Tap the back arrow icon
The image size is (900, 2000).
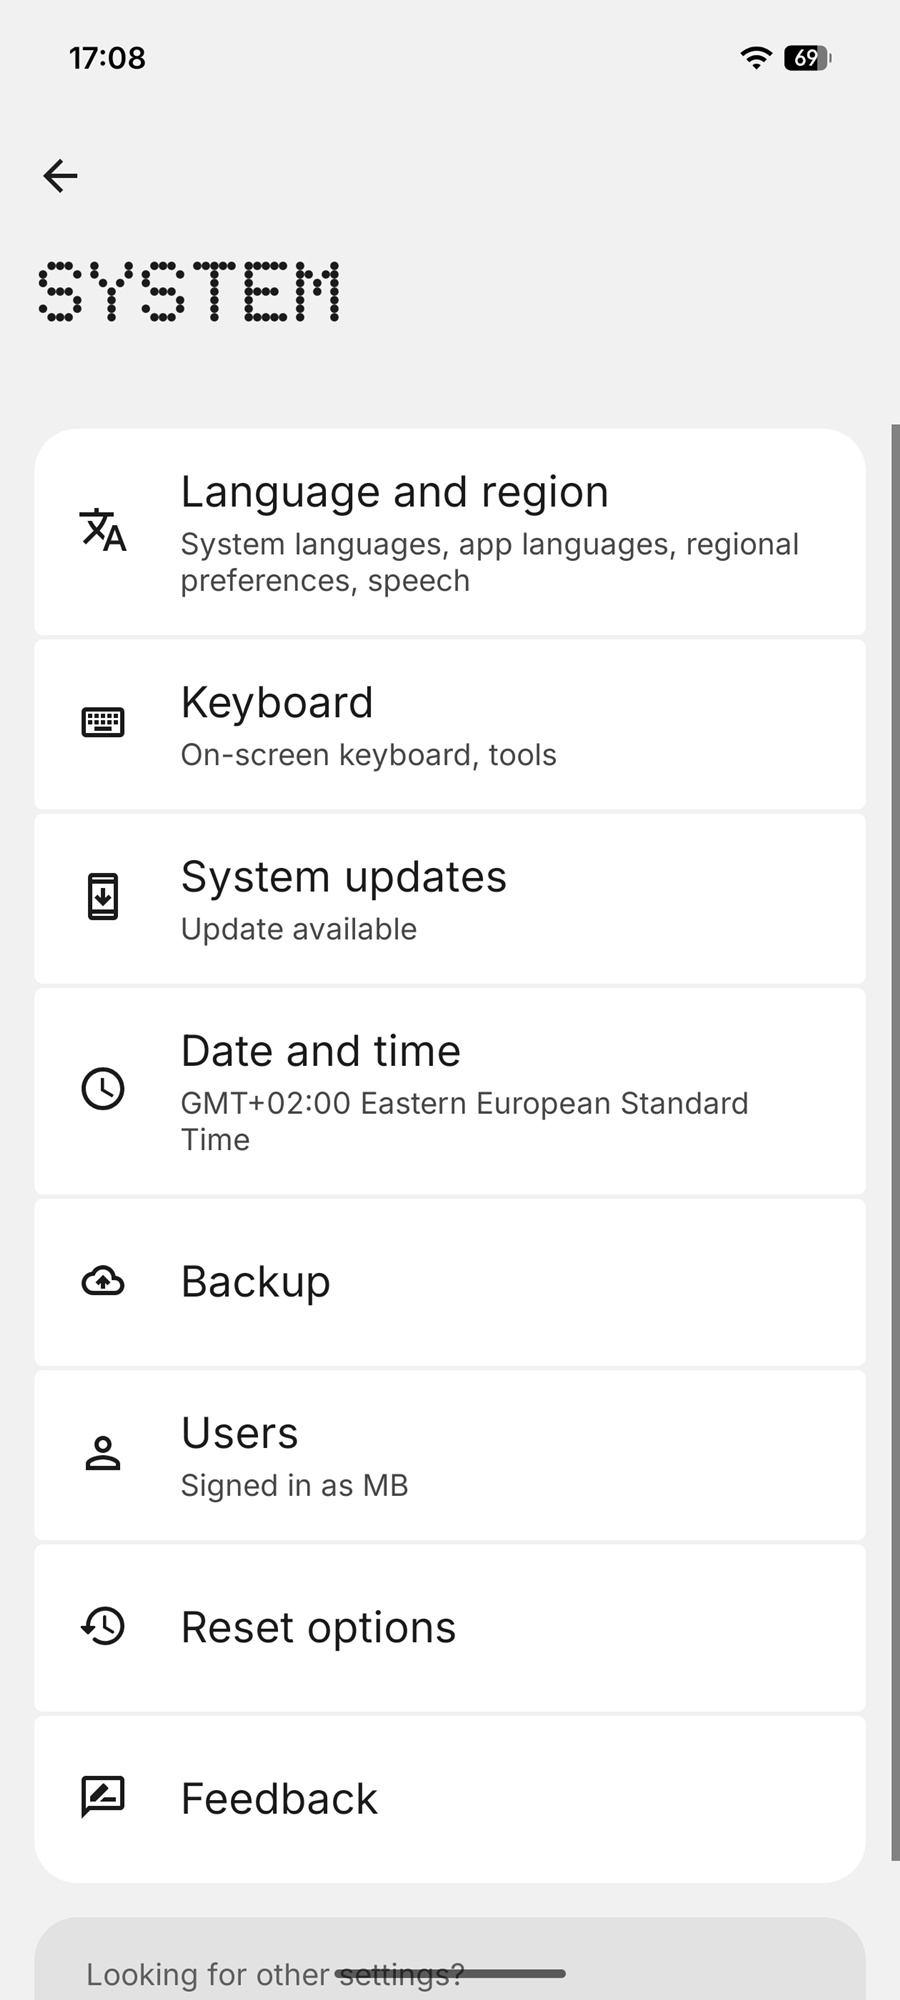pyautogui.click(x=60, y=176)
